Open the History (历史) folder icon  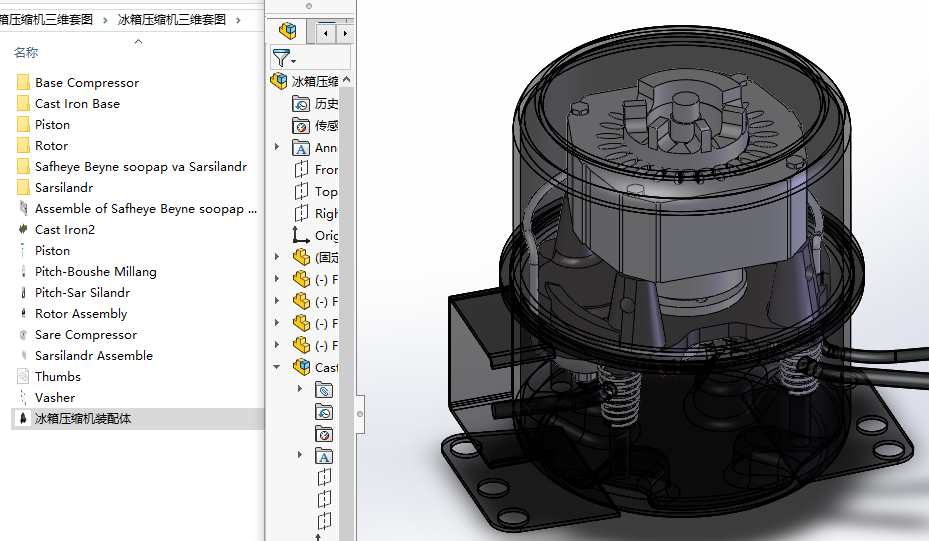click(301, 104)
